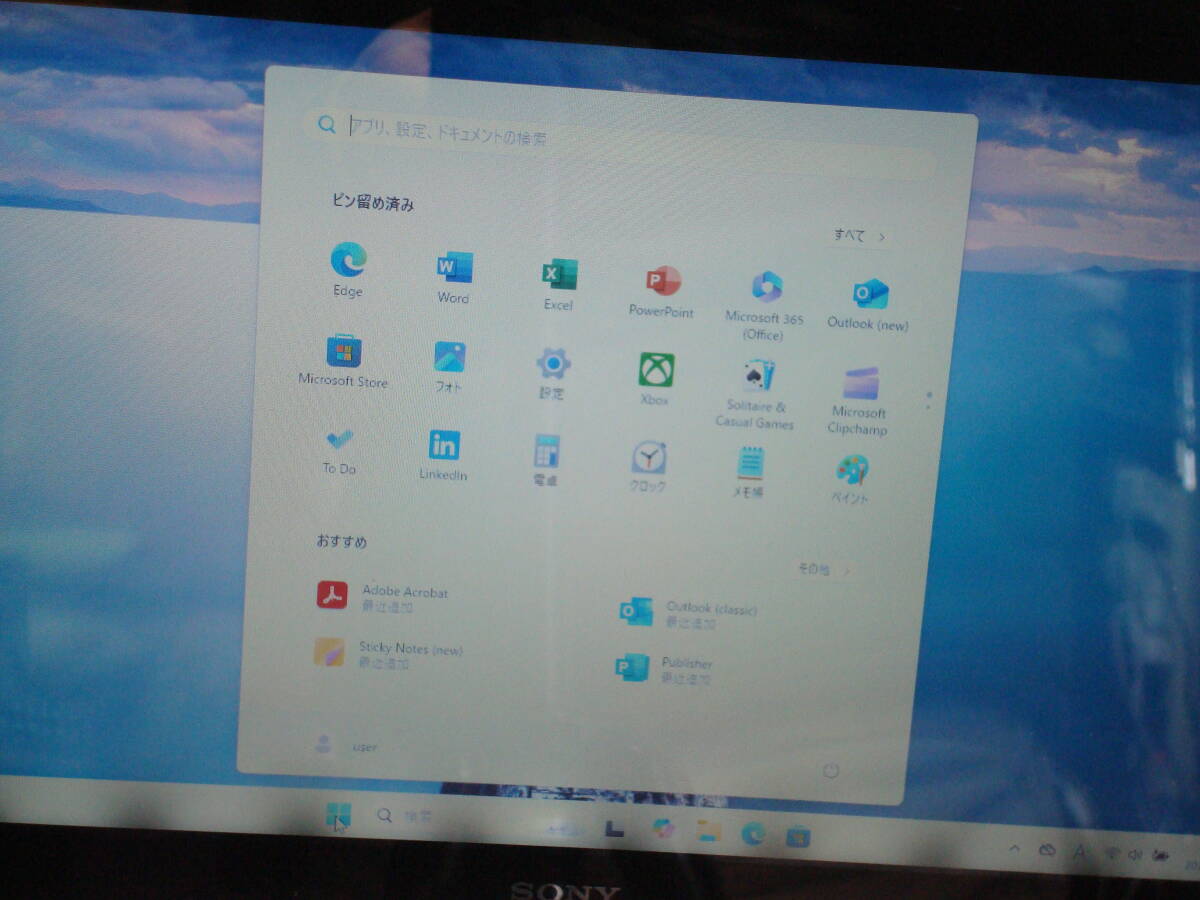Open Microsoft Store in the pinned grid

[343, 361]
